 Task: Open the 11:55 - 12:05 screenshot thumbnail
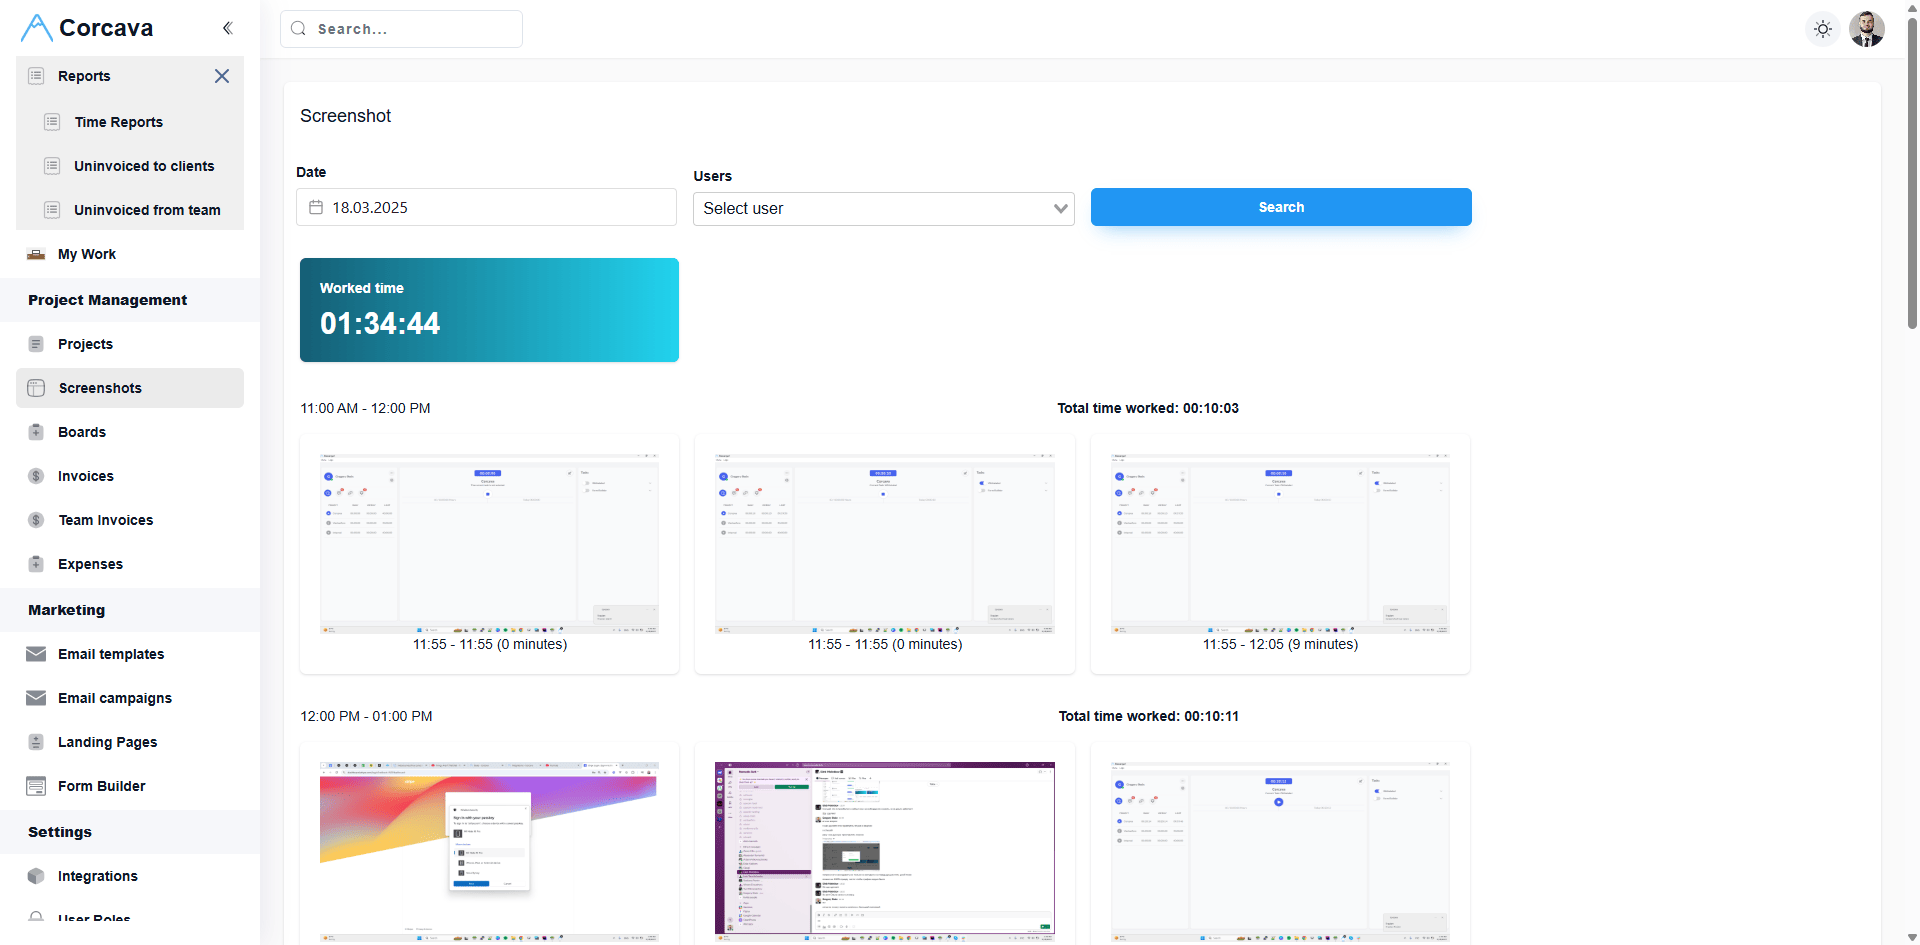[1279, 543]
